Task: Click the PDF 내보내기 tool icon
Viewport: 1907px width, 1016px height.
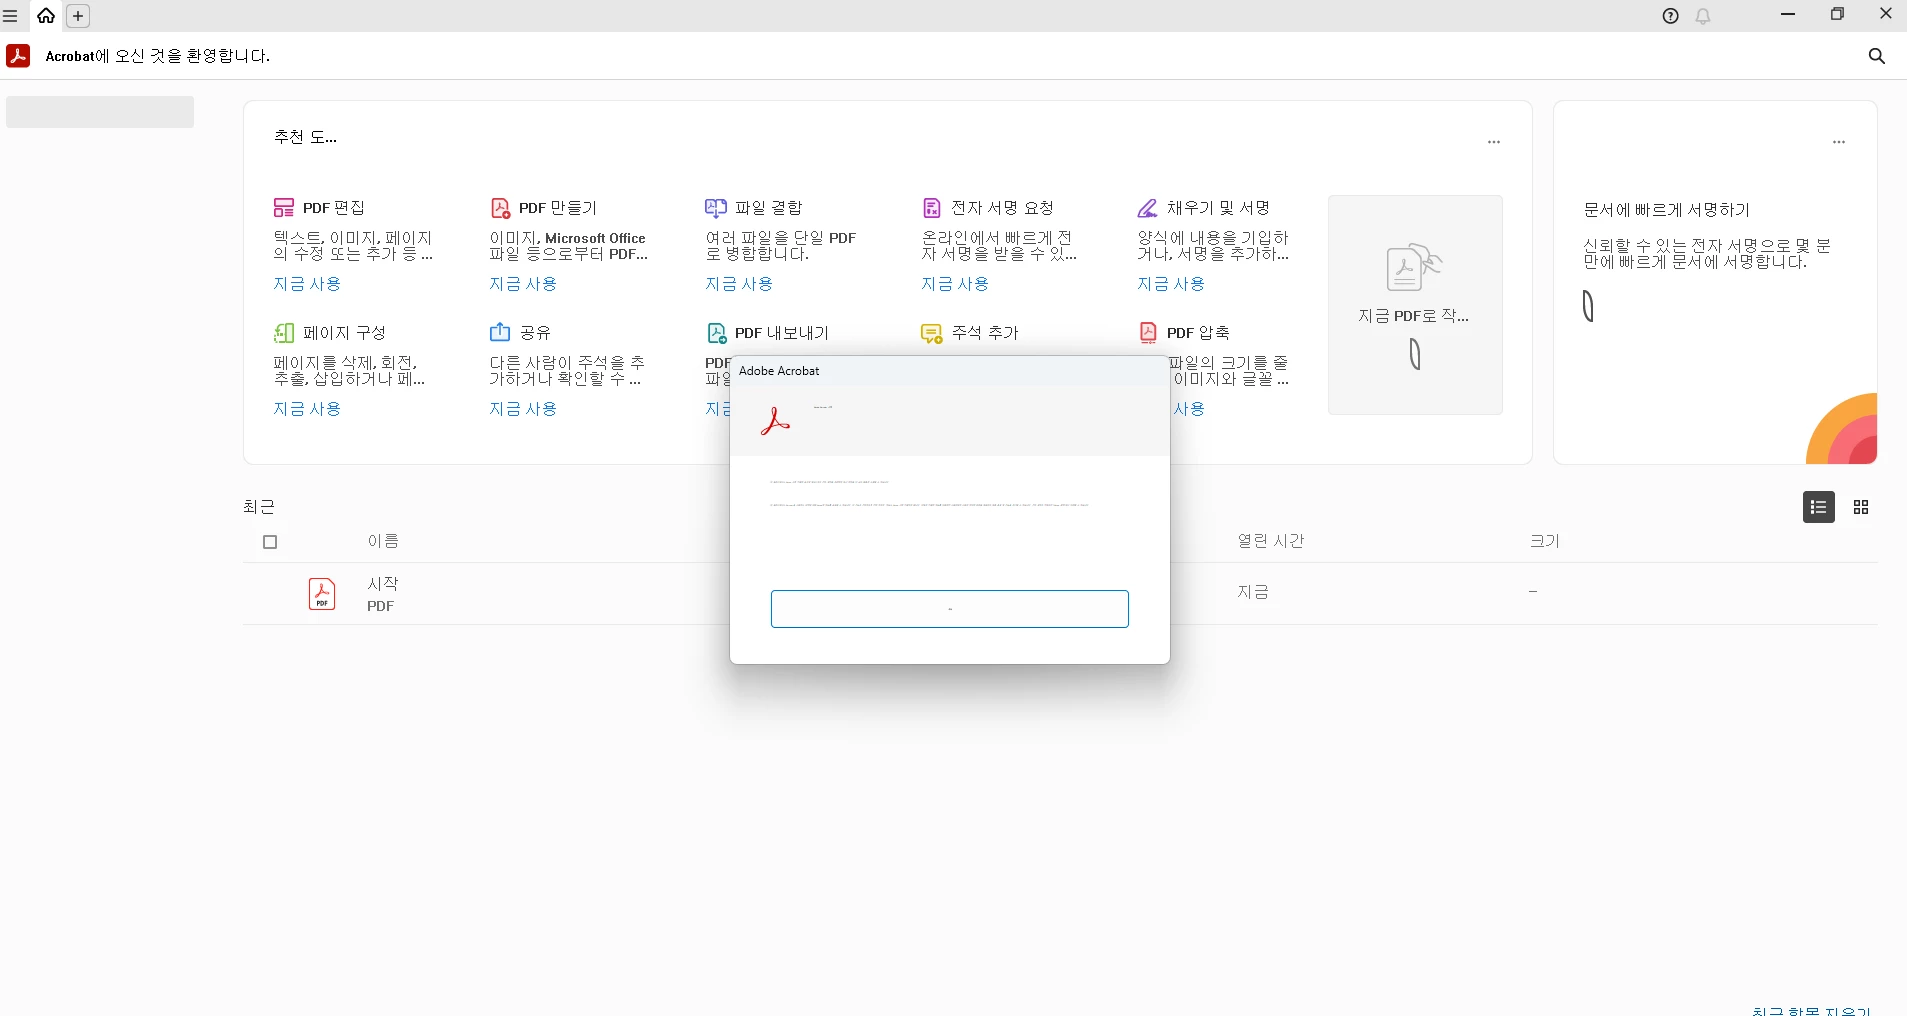Action: pos(716,333)
